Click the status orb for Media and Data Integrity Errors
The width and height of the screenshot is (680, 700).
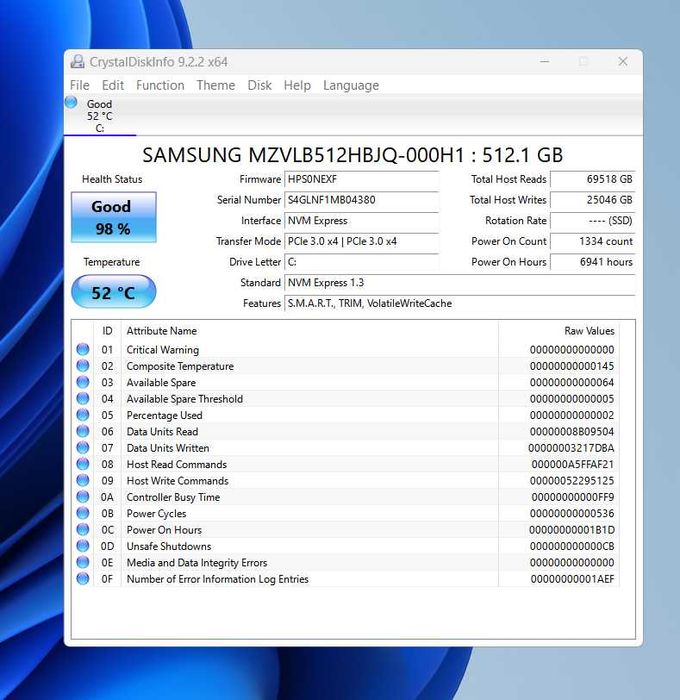tap(83, 562)
